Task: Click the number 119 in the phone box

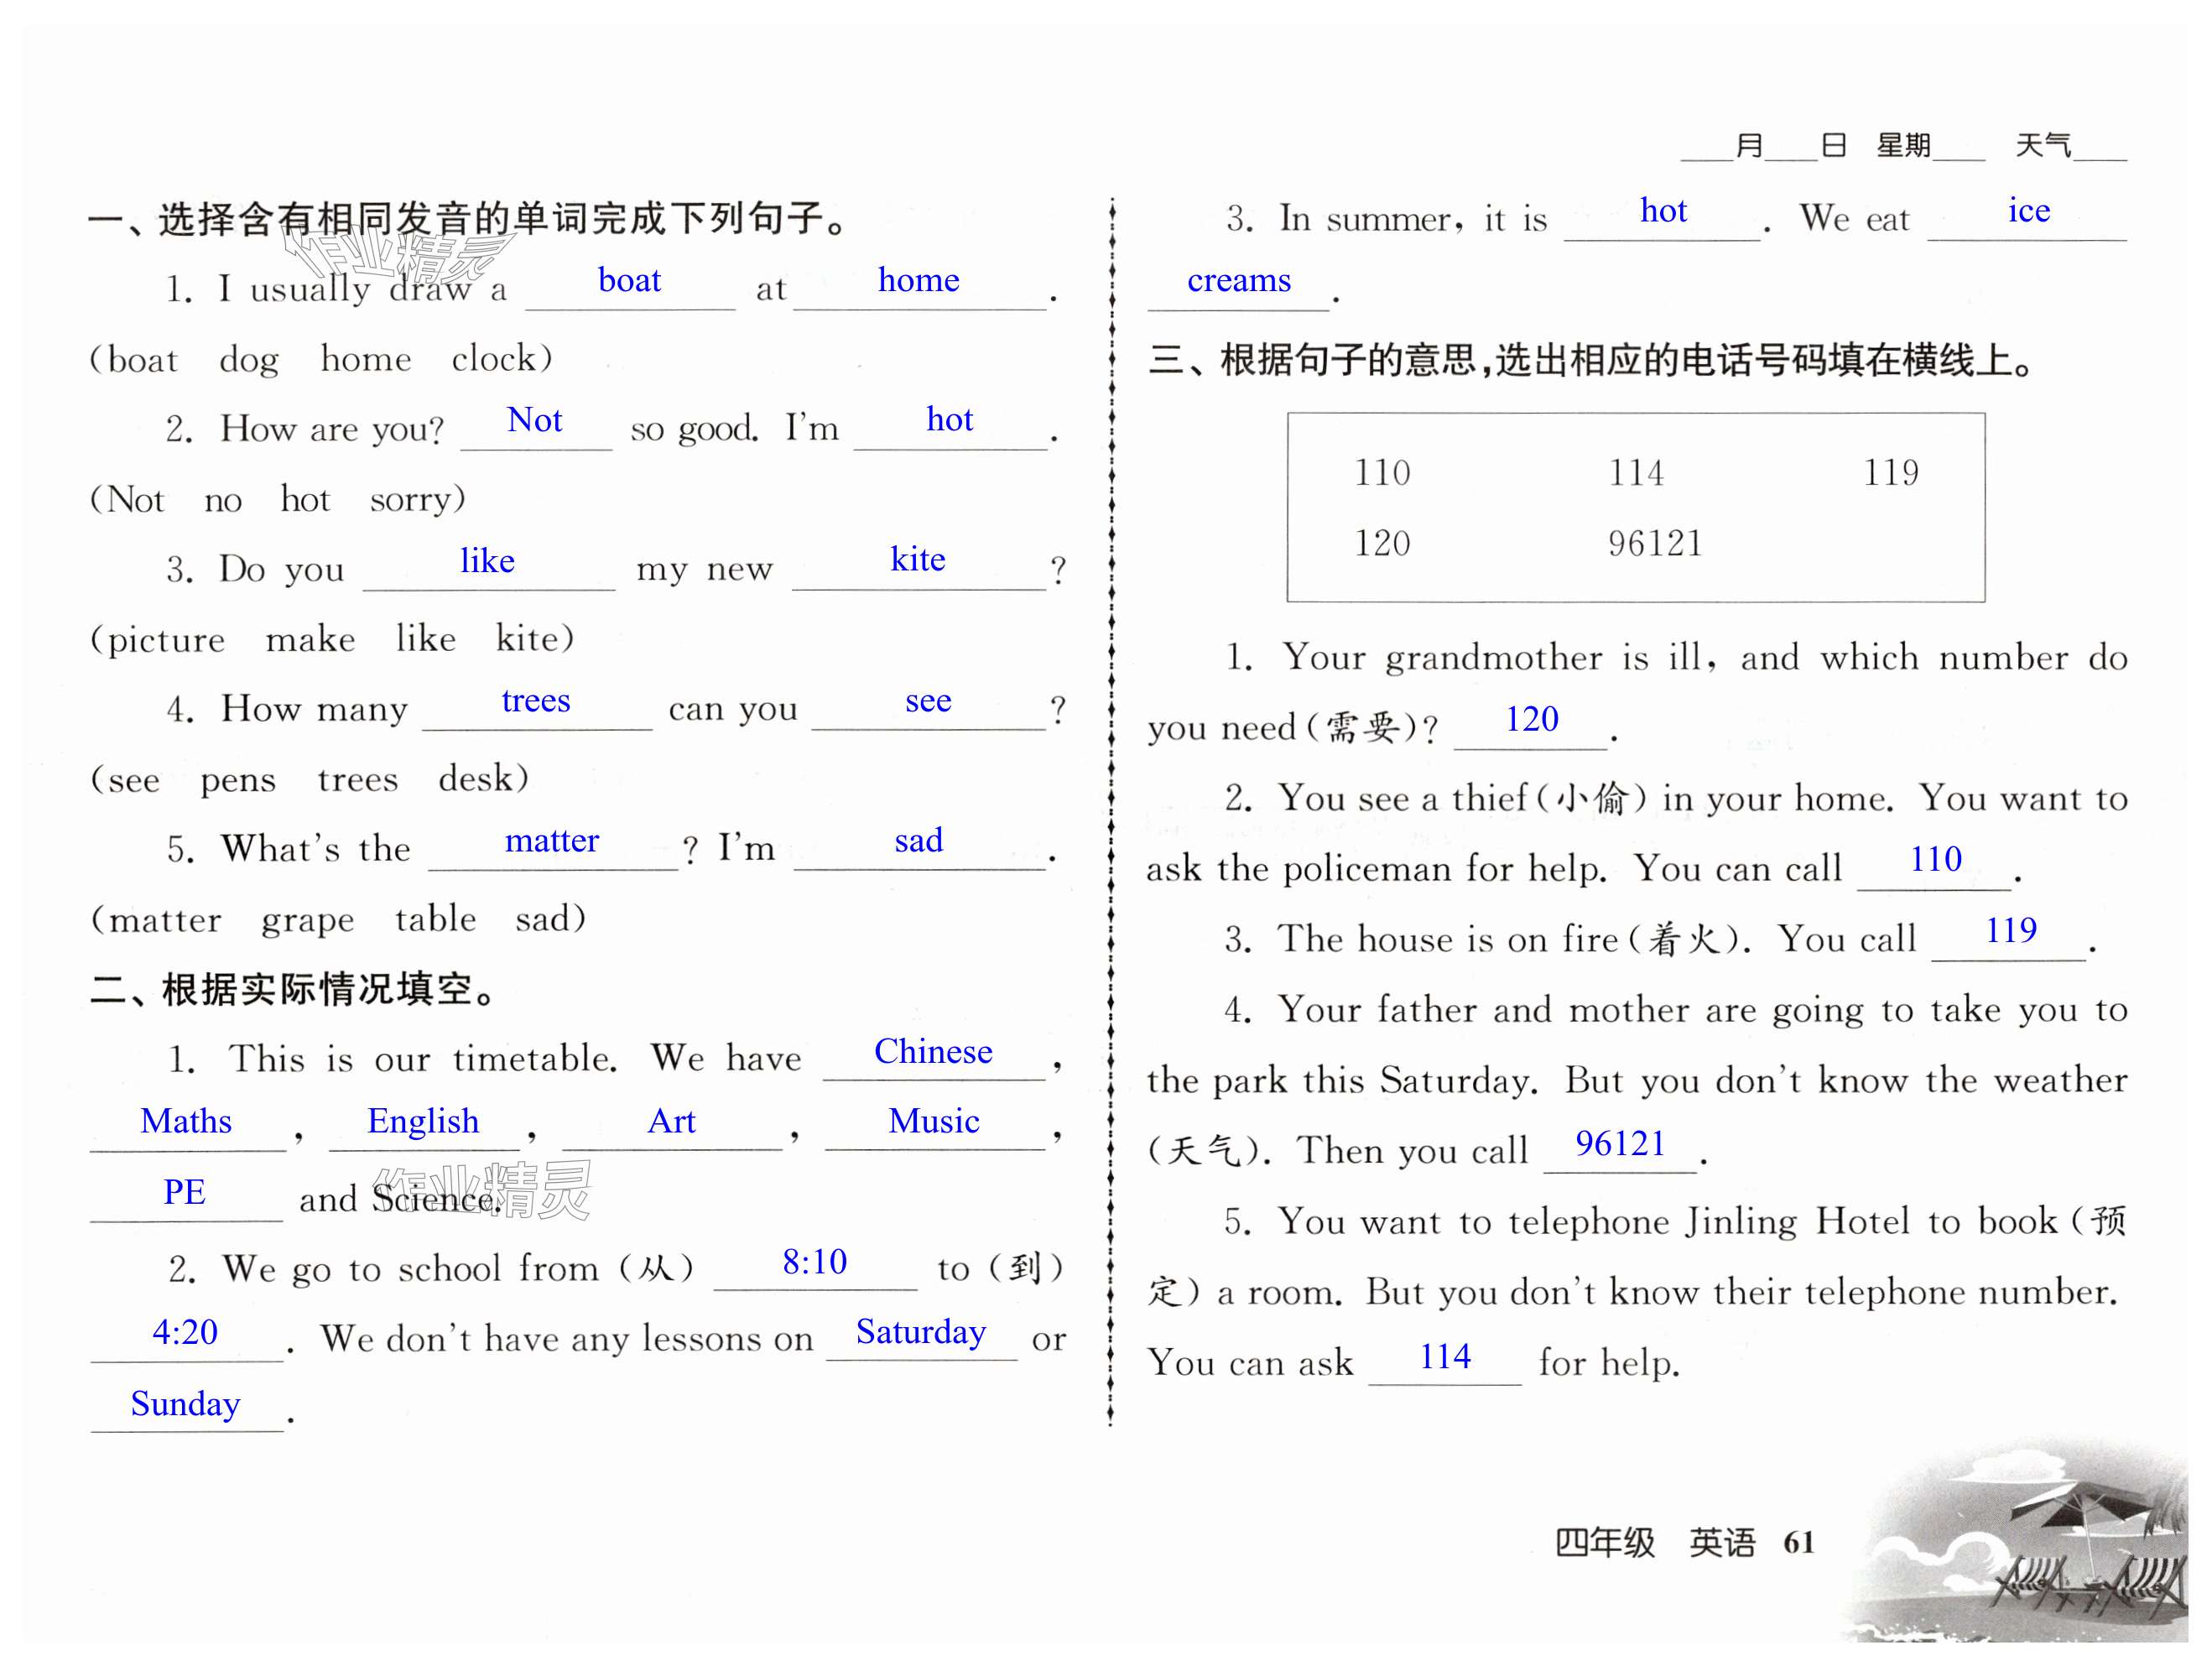Action: click(x=1890, y=472)
